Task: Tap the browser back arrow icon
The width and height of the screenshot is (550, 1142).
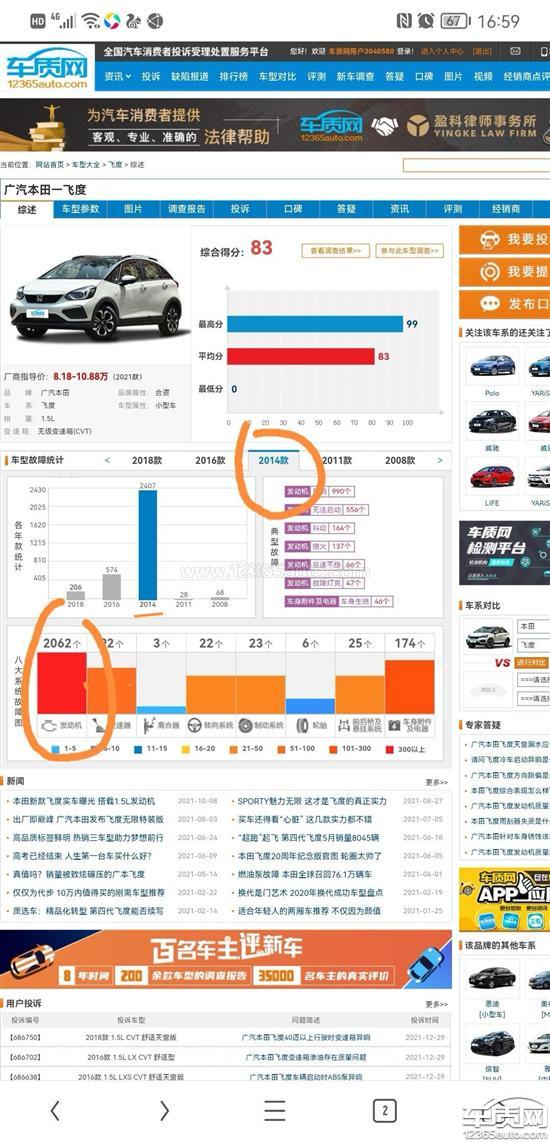Action: (x=55, y=1110)
